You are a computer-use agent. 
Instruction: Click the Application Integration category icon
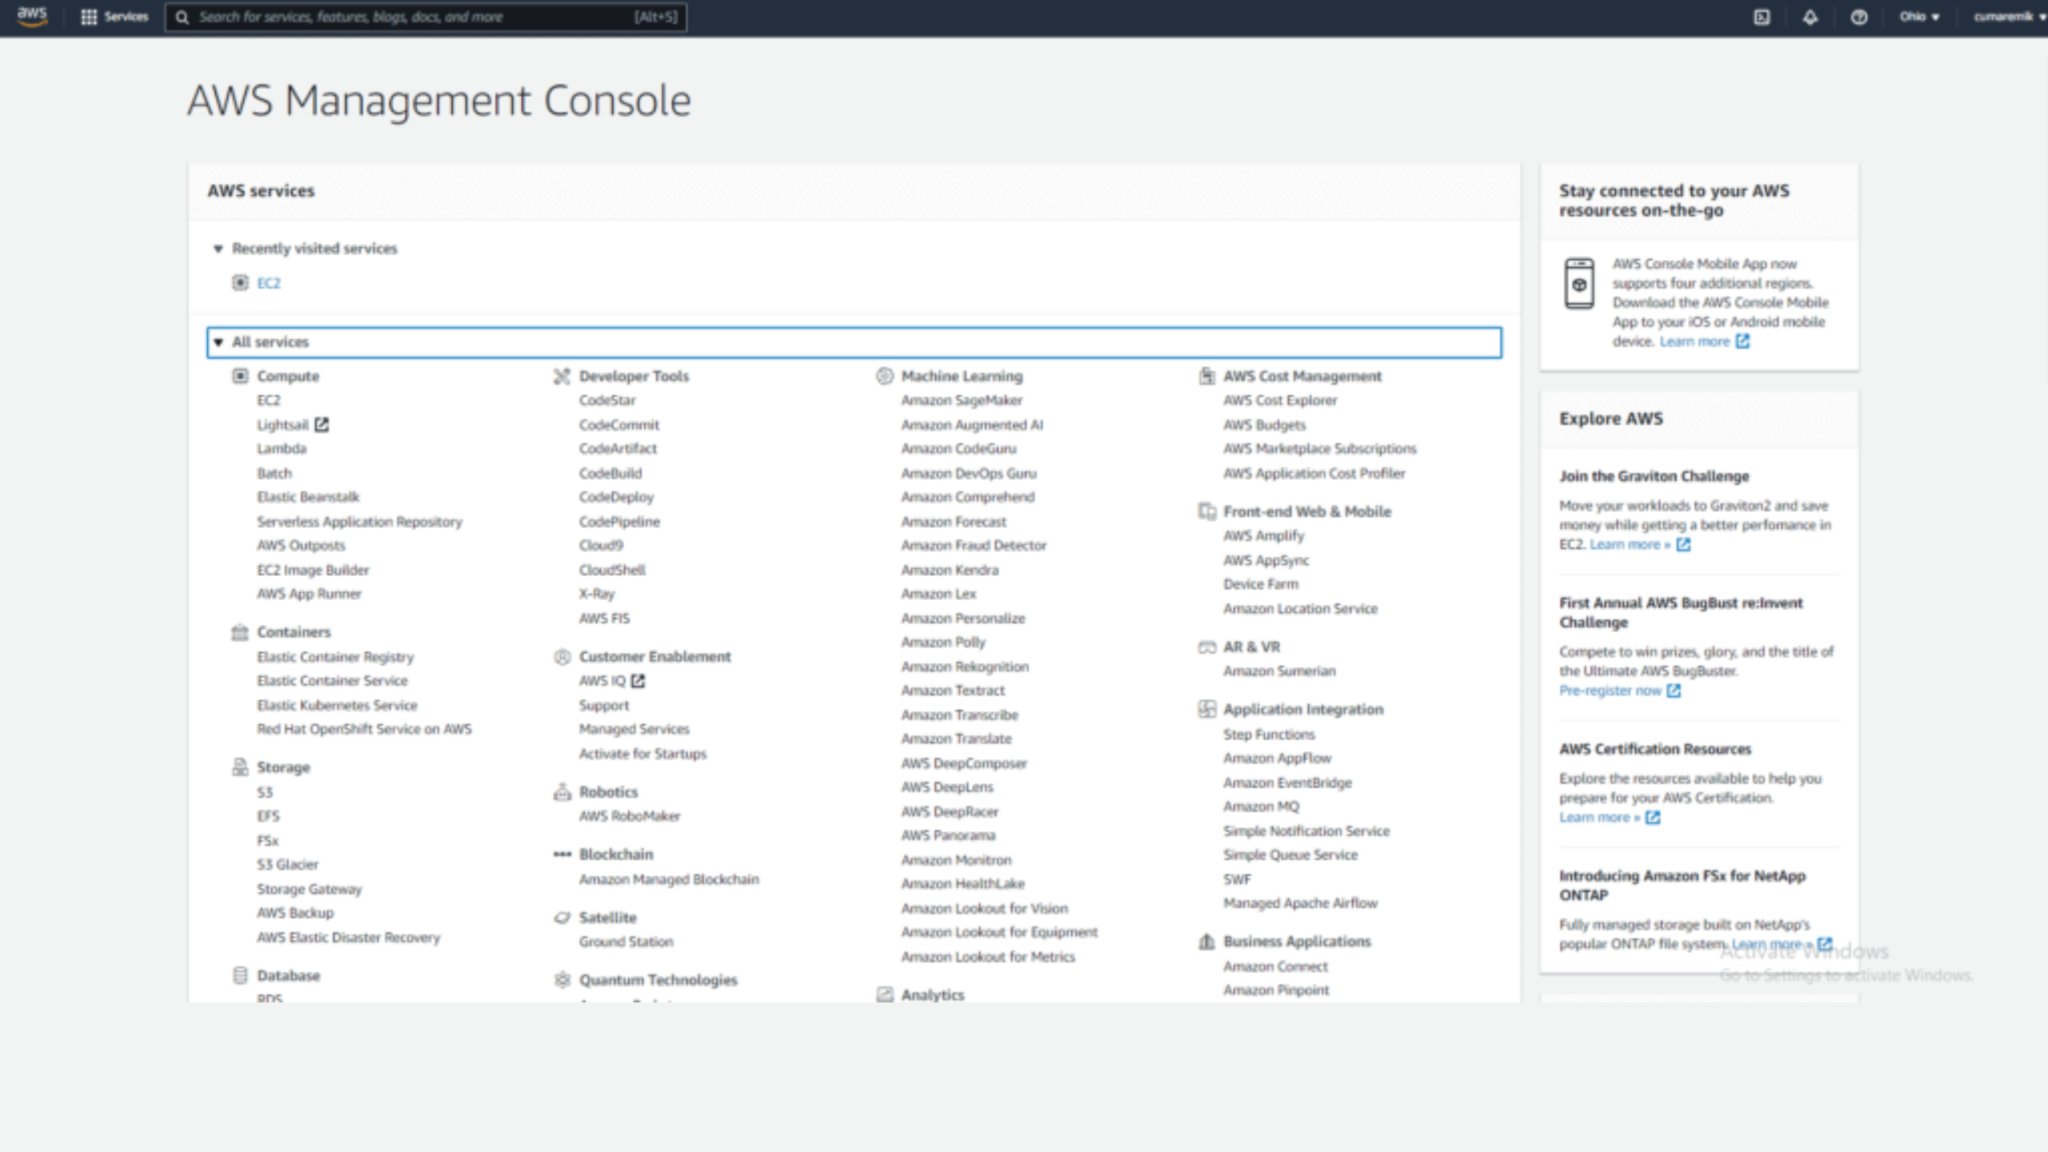click(x=1207, y=709)
